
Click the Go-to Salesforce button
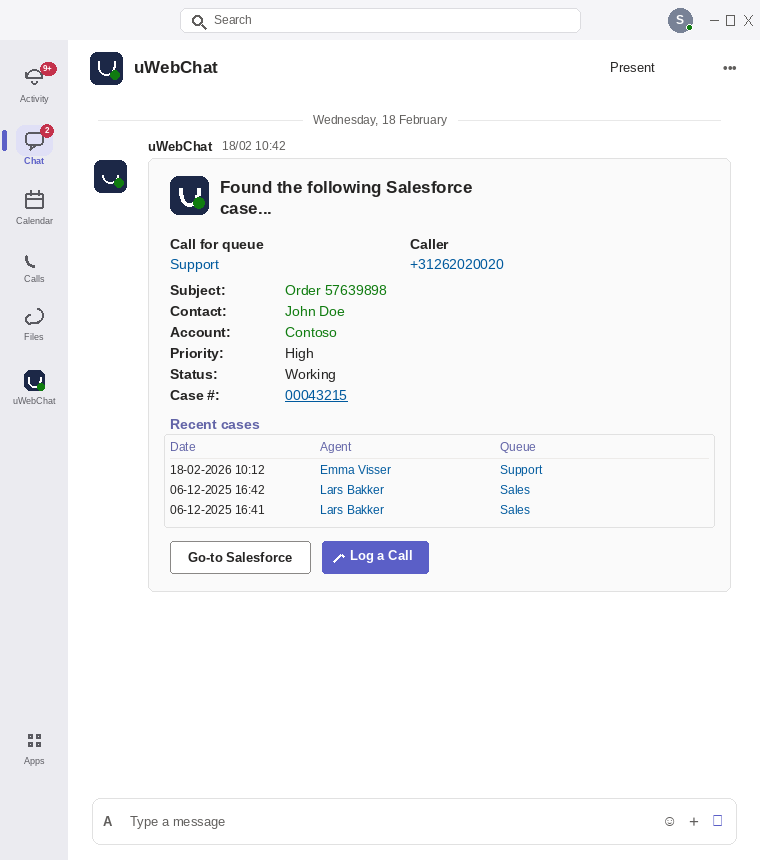pyautogui.click(x=240, y=557)
